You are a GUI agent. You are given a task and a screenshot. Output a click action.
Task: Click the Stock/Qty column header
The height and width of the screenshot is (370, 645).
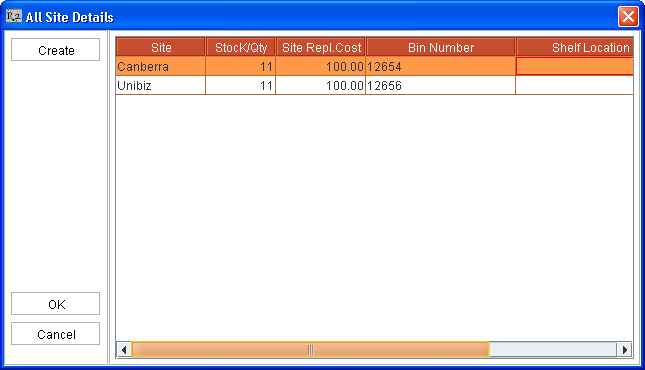[x=241, y=47]
